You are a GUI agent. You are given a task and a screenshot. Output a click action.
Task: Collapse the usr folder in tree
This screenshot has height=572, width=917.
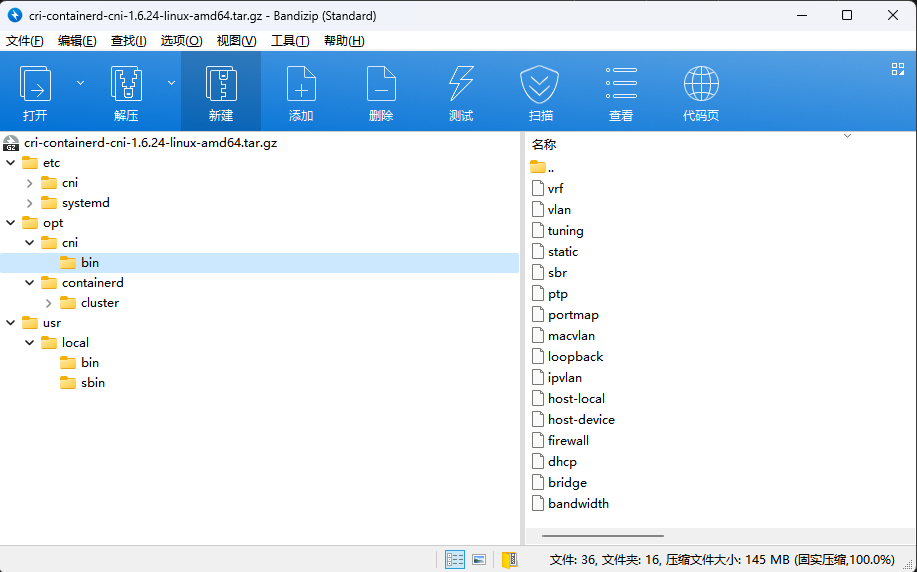11,323
